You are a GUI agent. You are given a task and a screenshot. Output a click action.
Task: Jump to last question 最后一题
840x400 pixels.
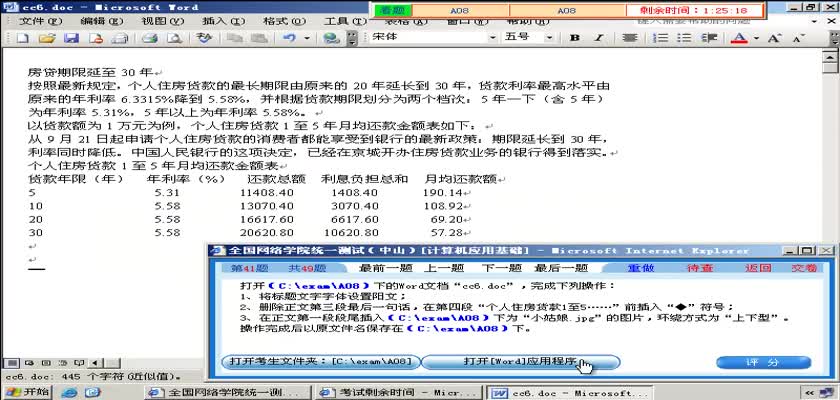[x=561, y=268]
